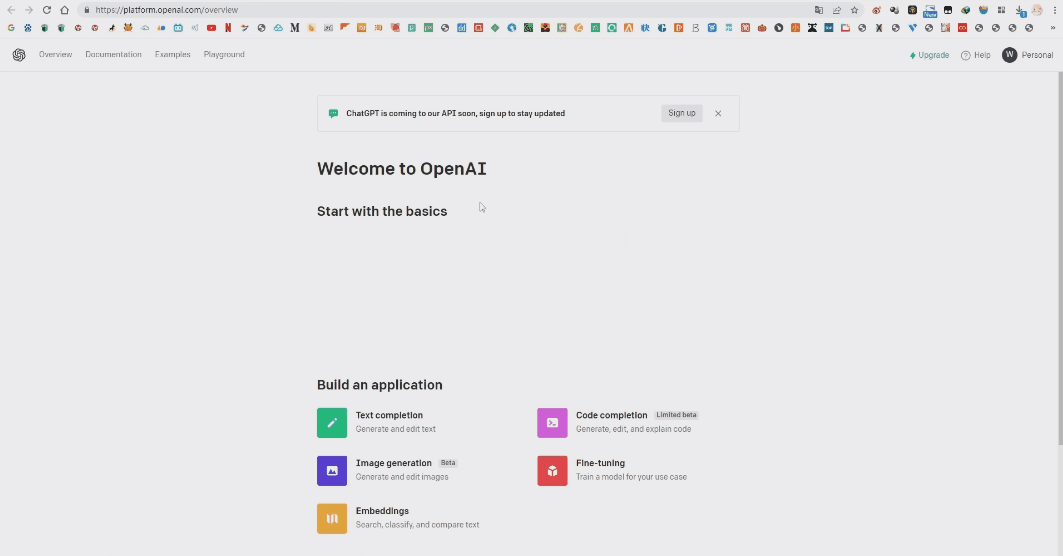
Task: Click the Help text link
Action: tap(982, 55)
